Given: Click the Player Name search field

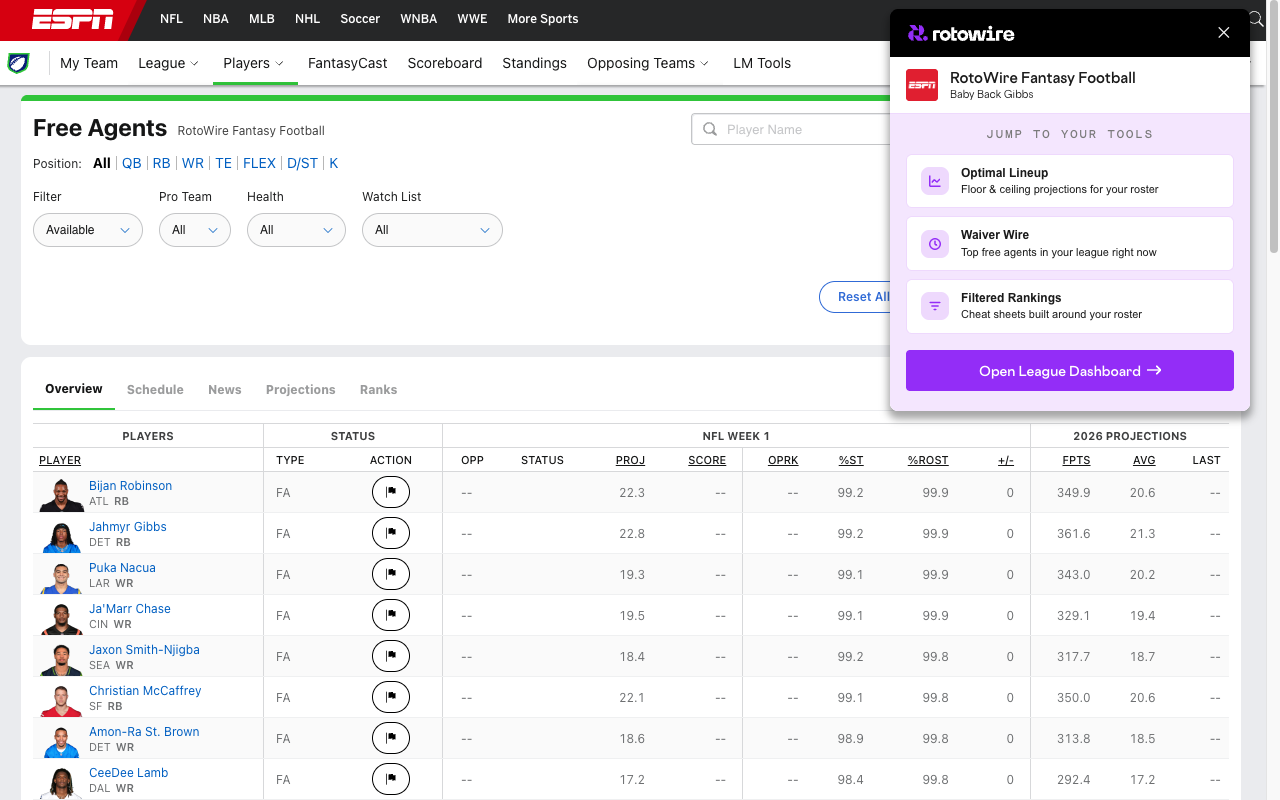Looking at the screenshot, I should coord(790,129).
